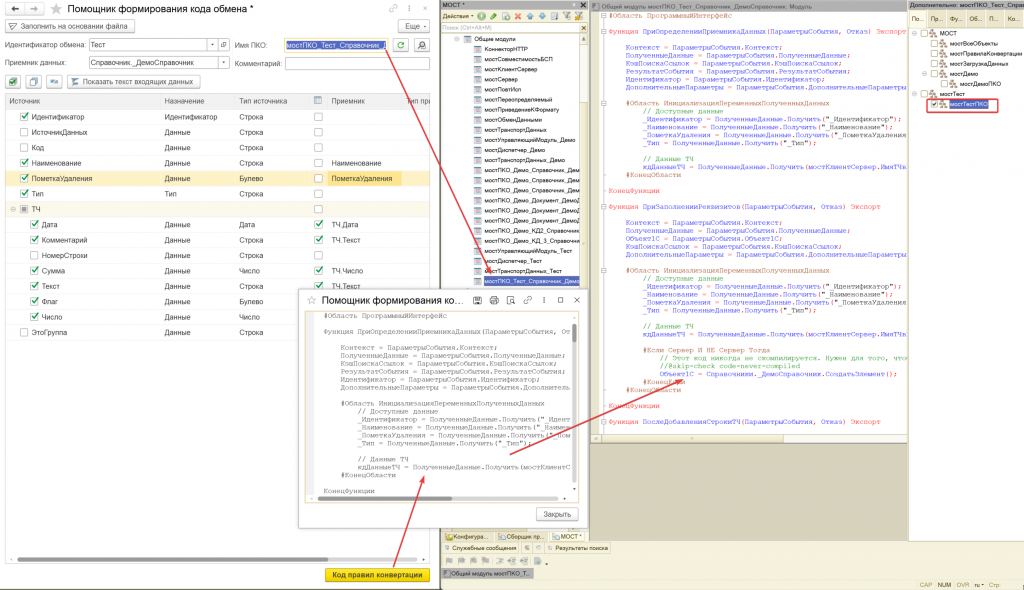This screenshot has height=590, width=1024.
Task: Star the form as favorite
Action: [x=55, y=8]
